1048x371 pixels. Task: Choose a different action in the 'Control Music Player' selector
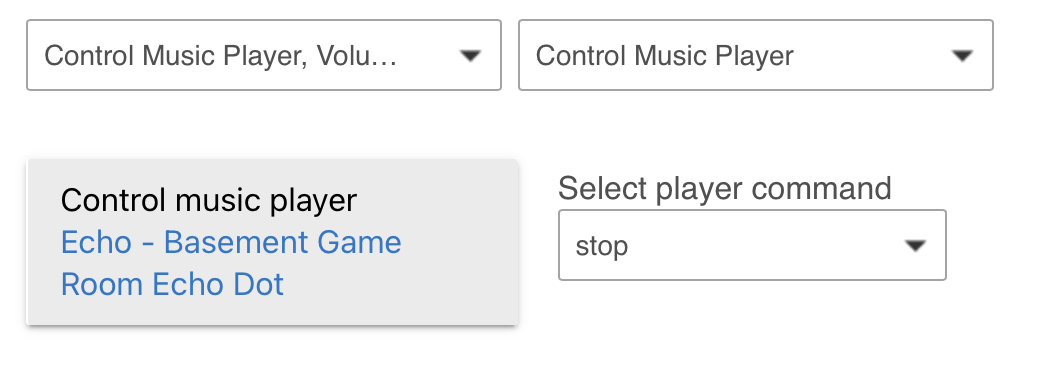pos(756,55)
